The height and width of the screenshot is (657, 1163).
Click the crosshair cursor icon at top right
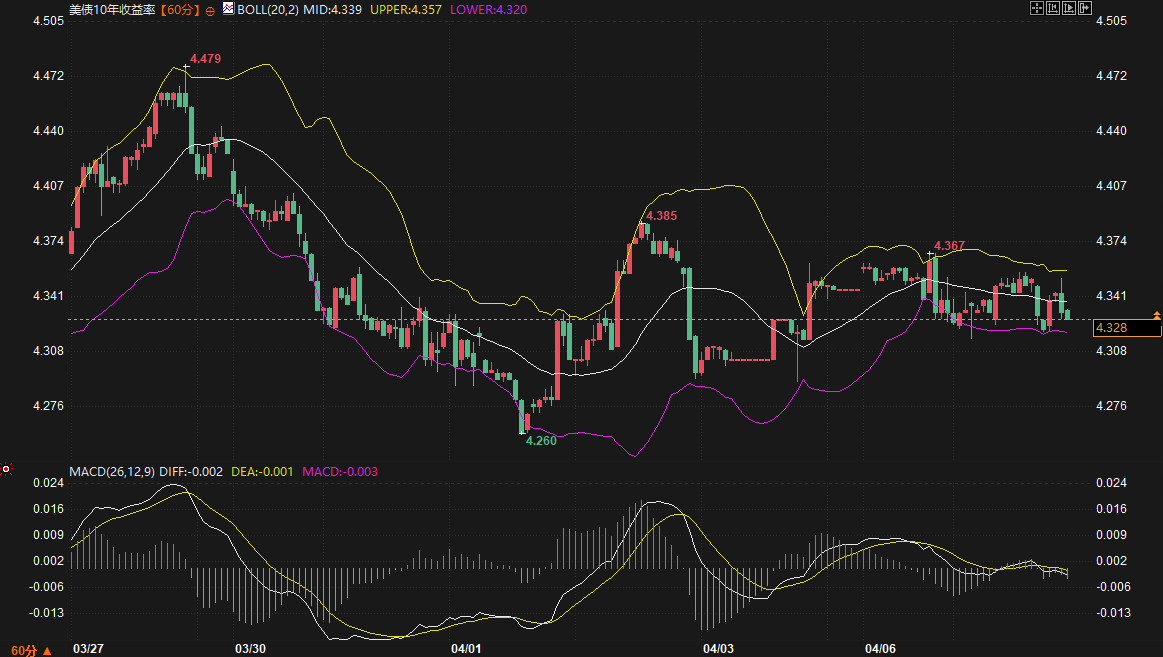click(1037, 8)
